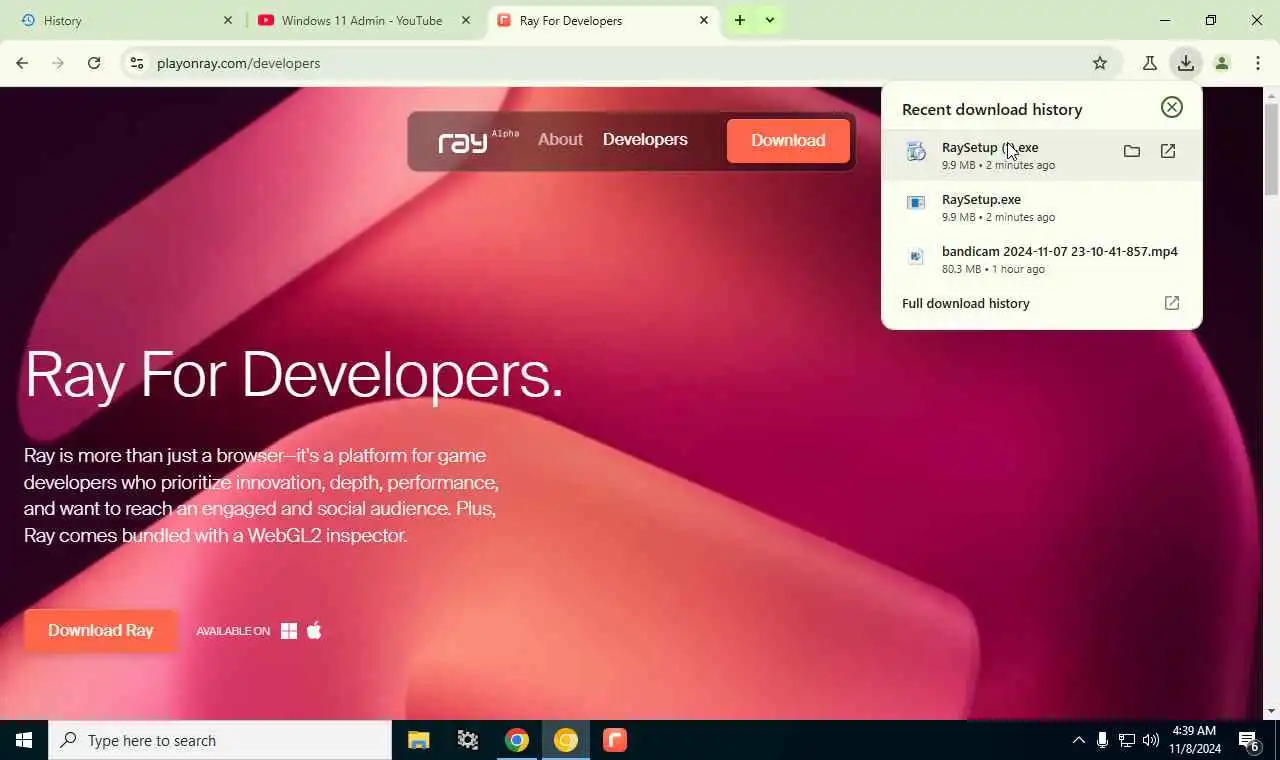Click the address bar URL field
The width and height of the screenshot is (1280, 760).
620,63
